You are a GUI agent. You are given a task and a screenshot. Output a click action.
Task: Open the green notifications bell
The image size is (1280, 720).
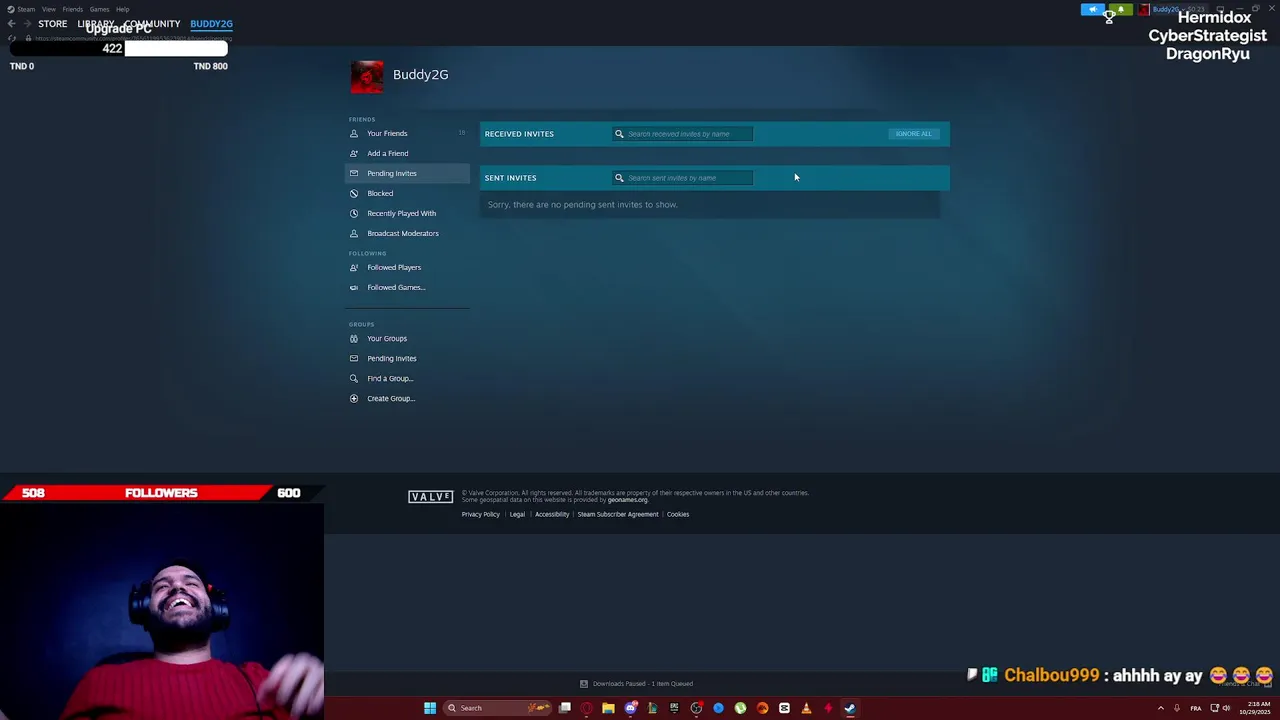coord(1120,9)
